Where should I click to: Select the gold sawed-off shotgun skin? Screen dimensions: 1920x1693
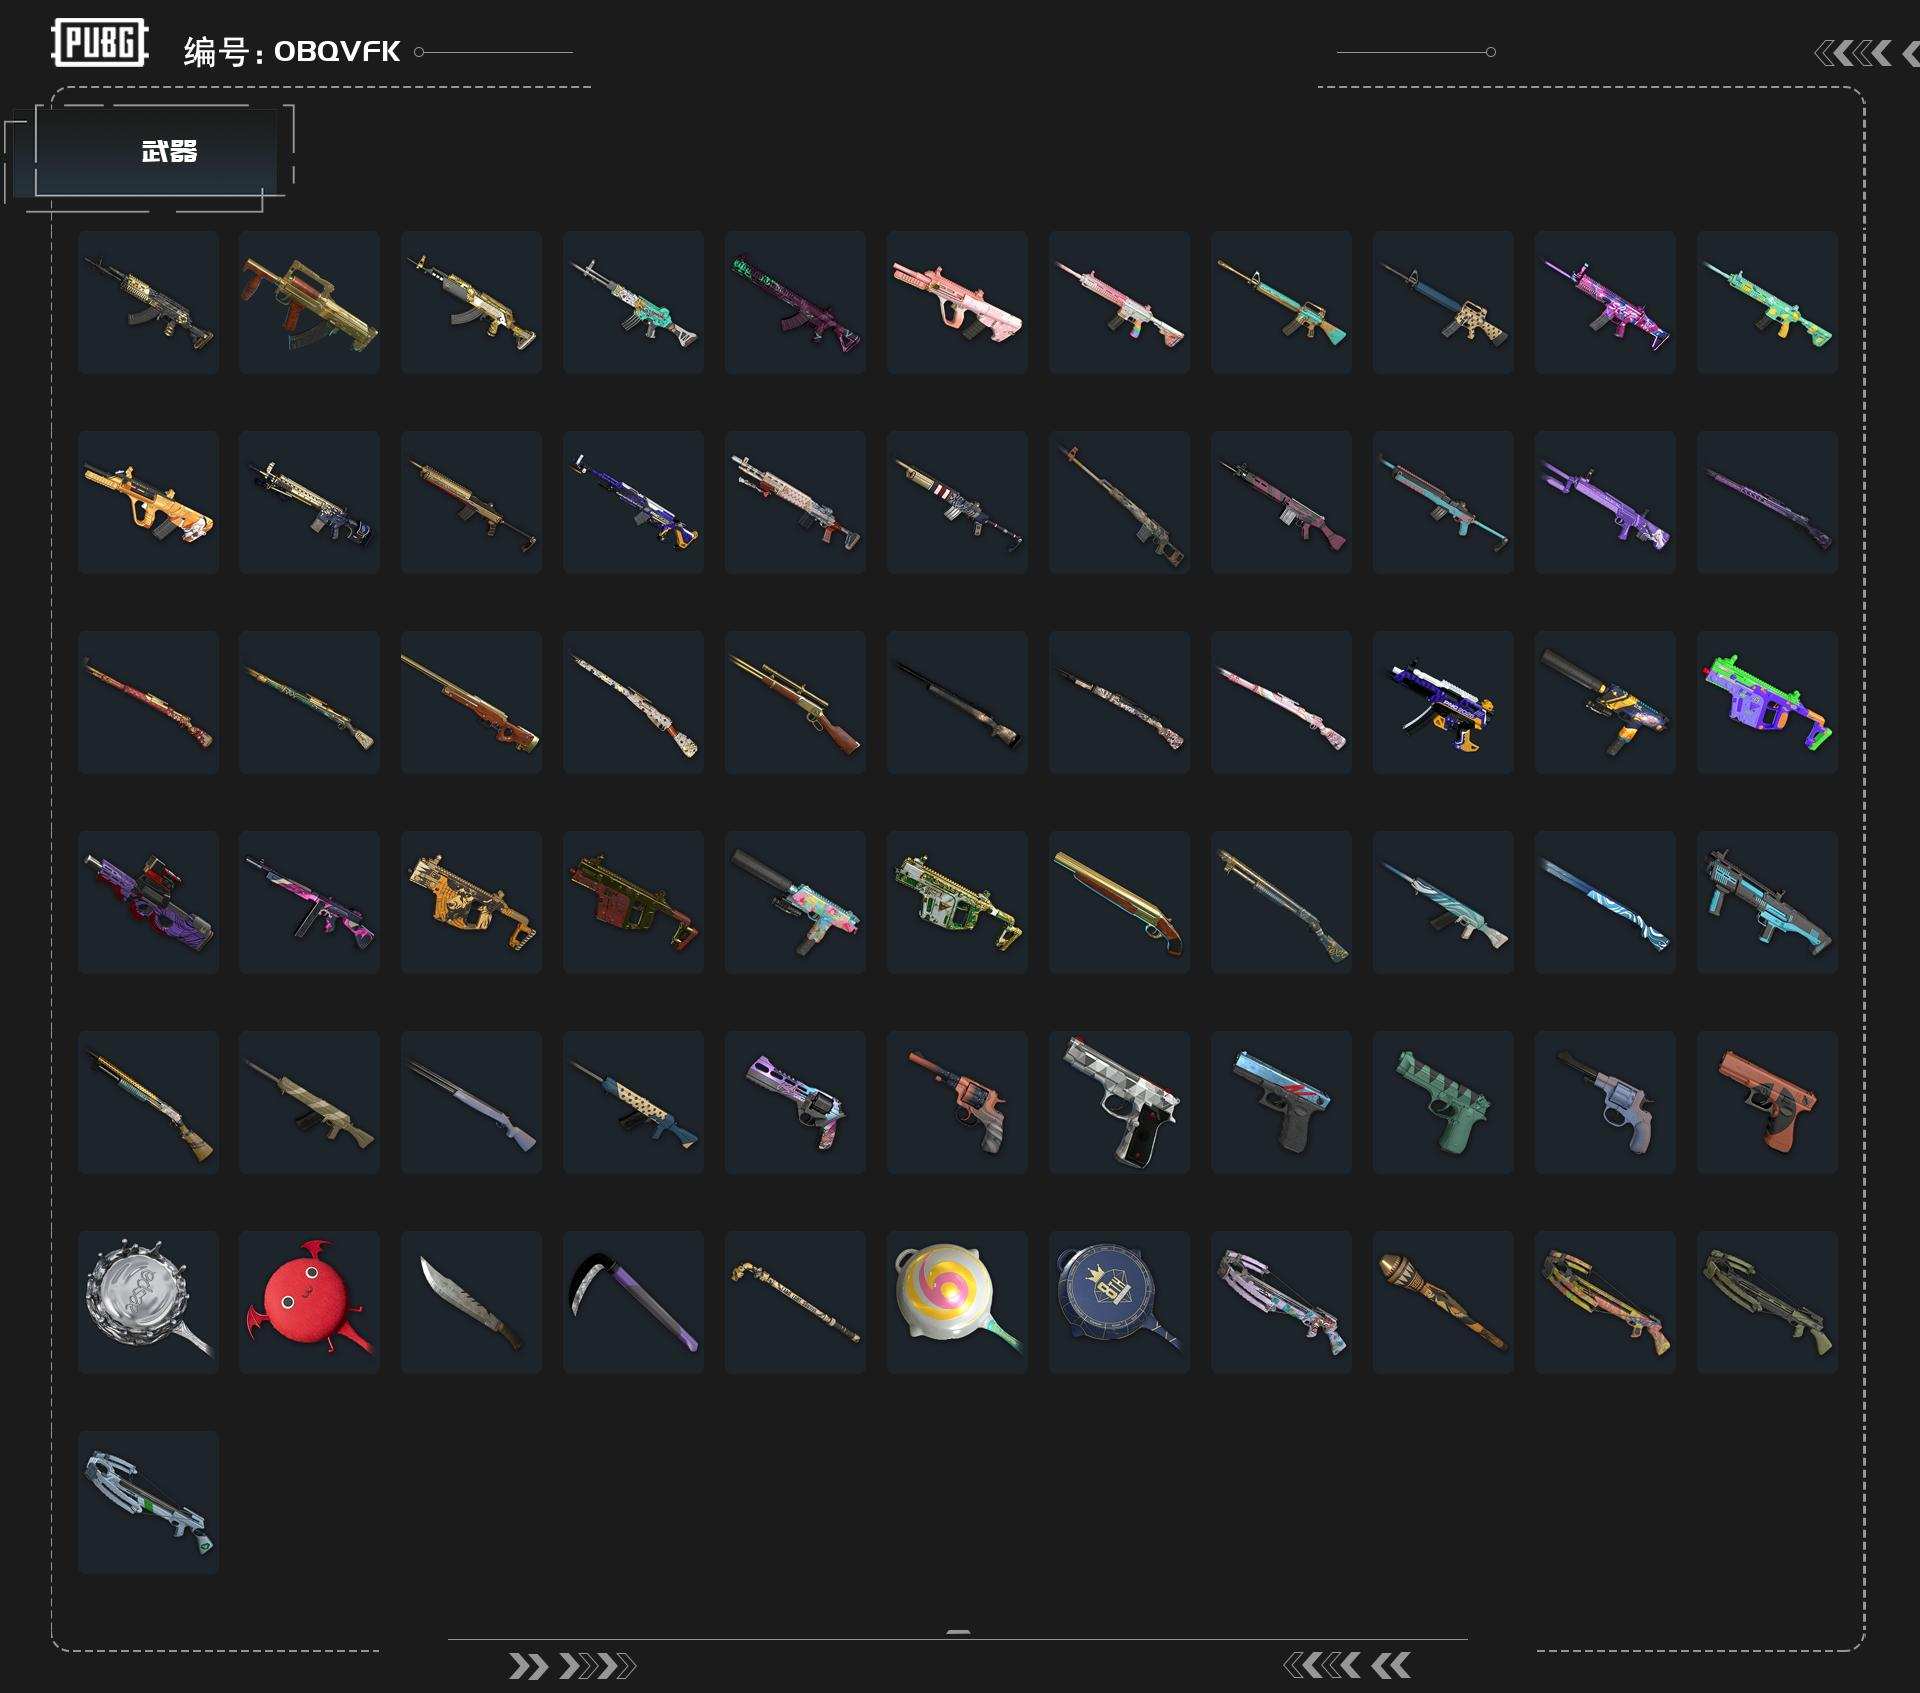[x=1119, y=902]
